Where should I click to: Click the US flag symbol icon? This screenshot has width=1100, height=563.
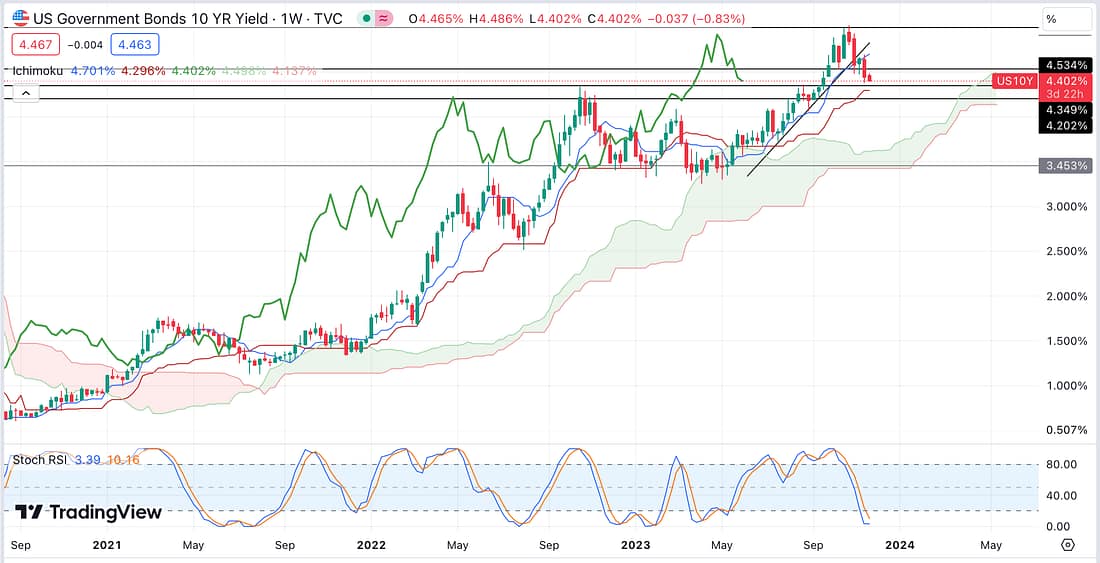20,18
